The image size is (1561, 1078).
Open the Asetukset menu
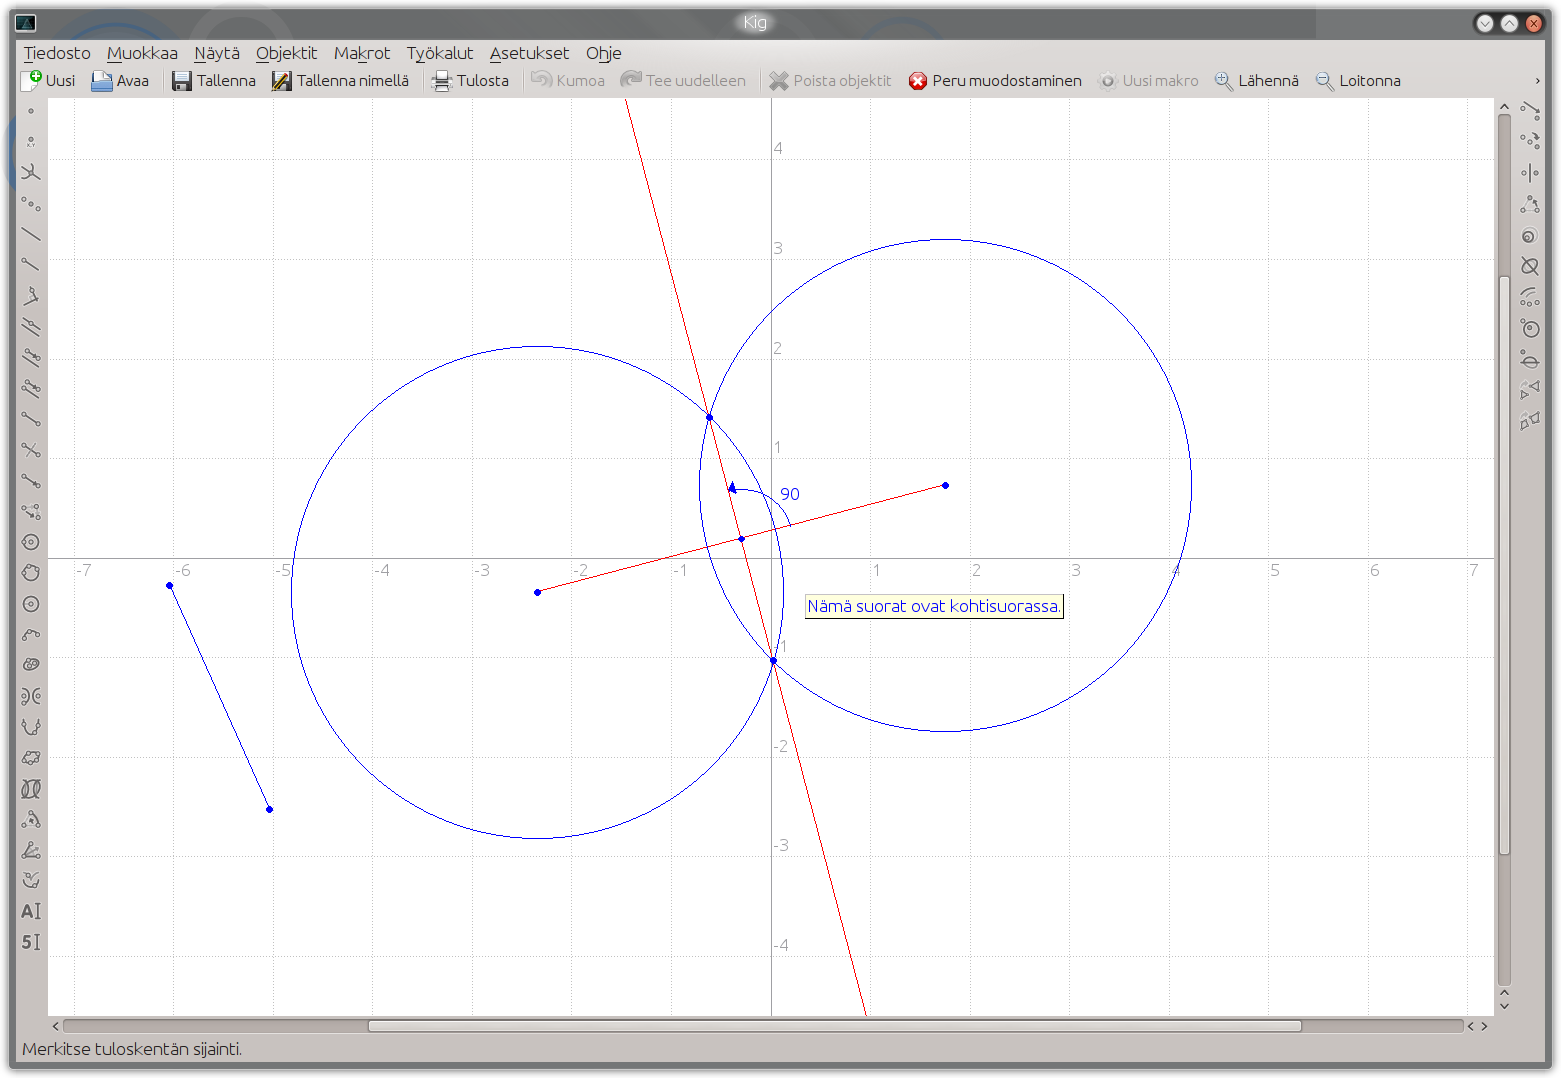(529, 53)
